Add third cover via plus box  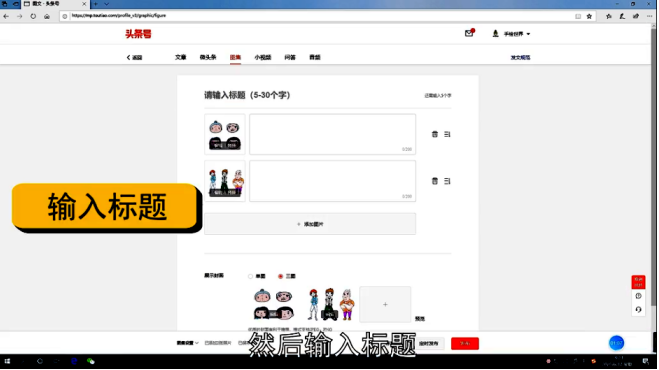(385, 304)
